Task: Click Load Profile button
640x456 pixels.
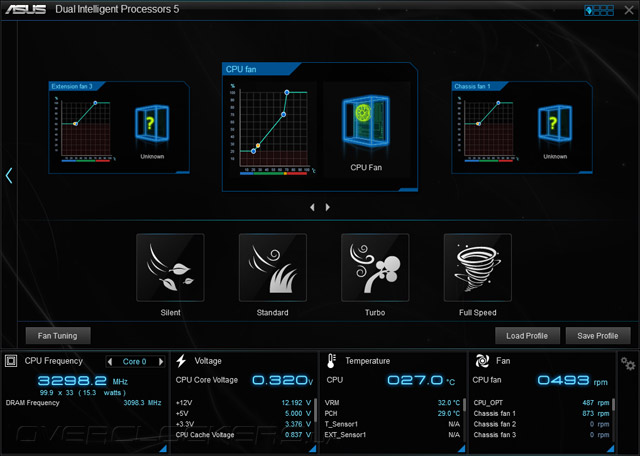Action: [527, 336]
